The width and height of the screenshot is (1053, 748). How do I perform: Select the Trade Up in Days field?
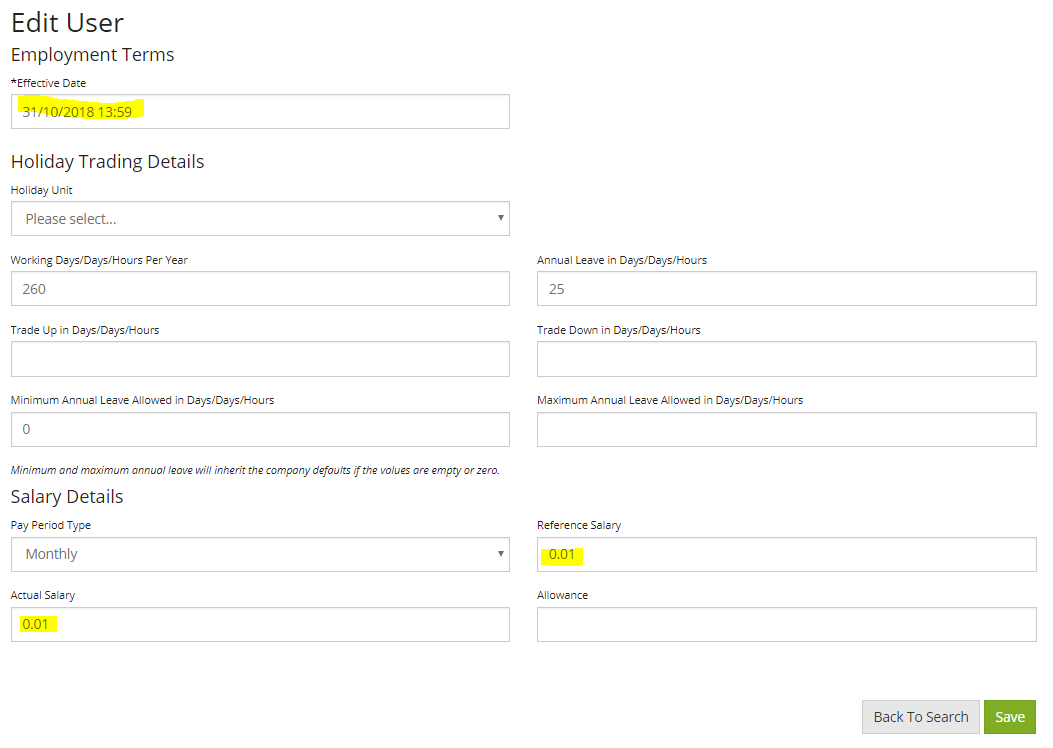point(260,358)
